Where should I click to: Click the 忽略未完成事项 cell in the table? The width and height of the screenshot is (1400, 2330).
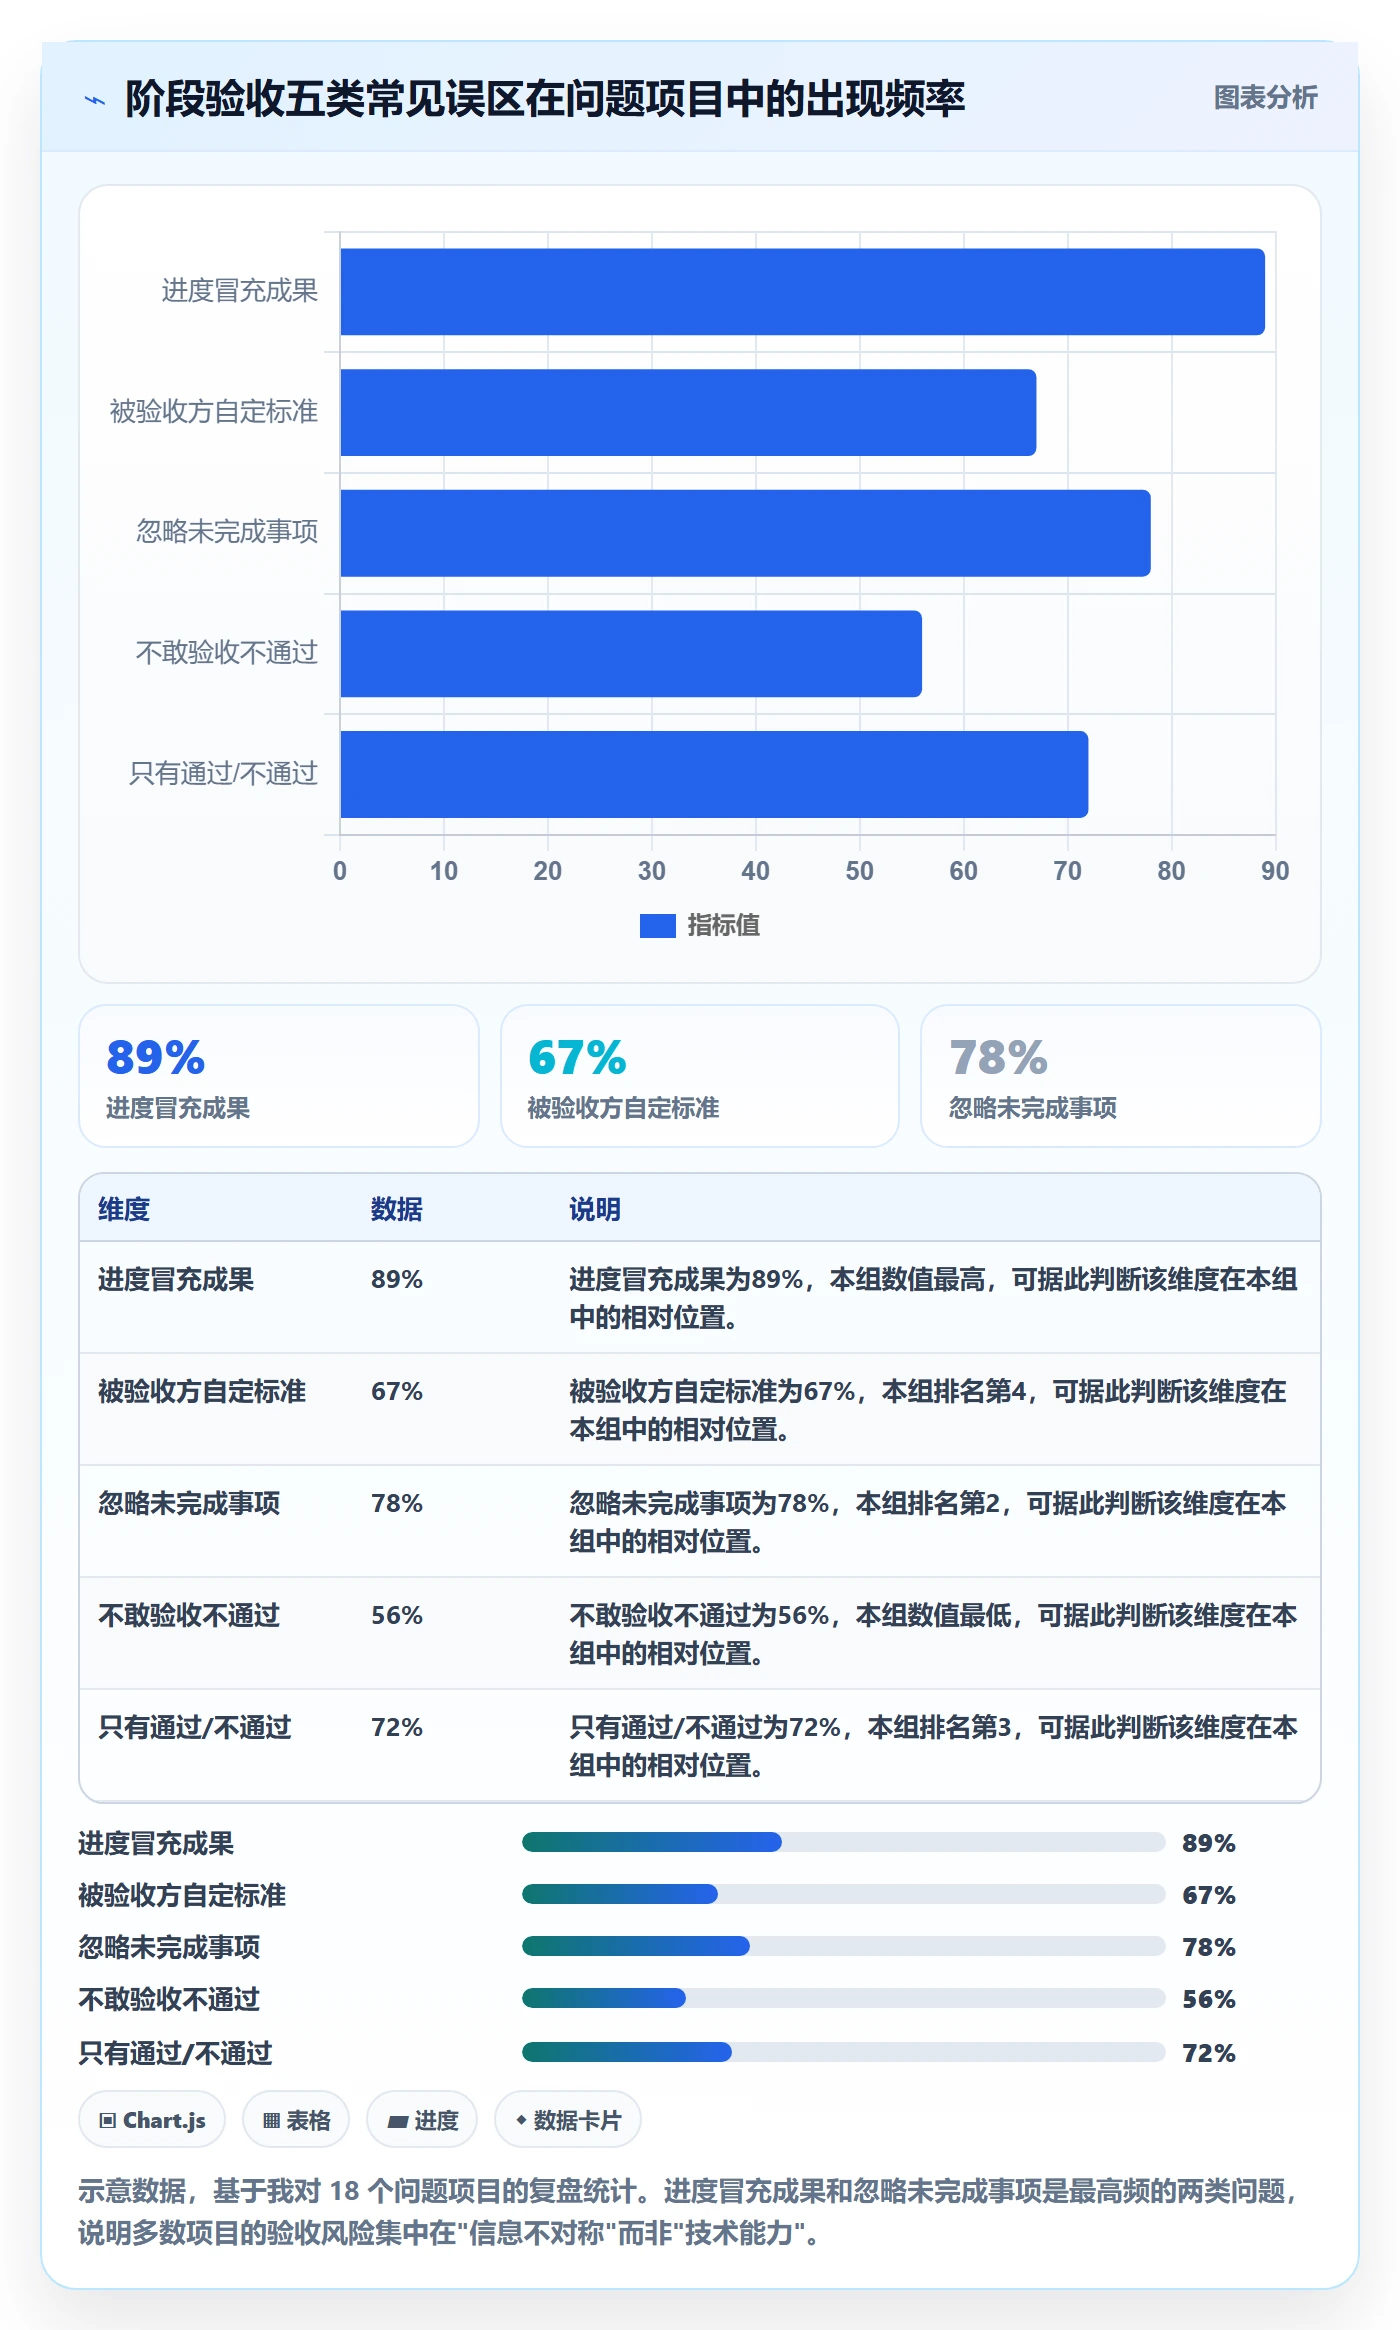click(189, 1503)
